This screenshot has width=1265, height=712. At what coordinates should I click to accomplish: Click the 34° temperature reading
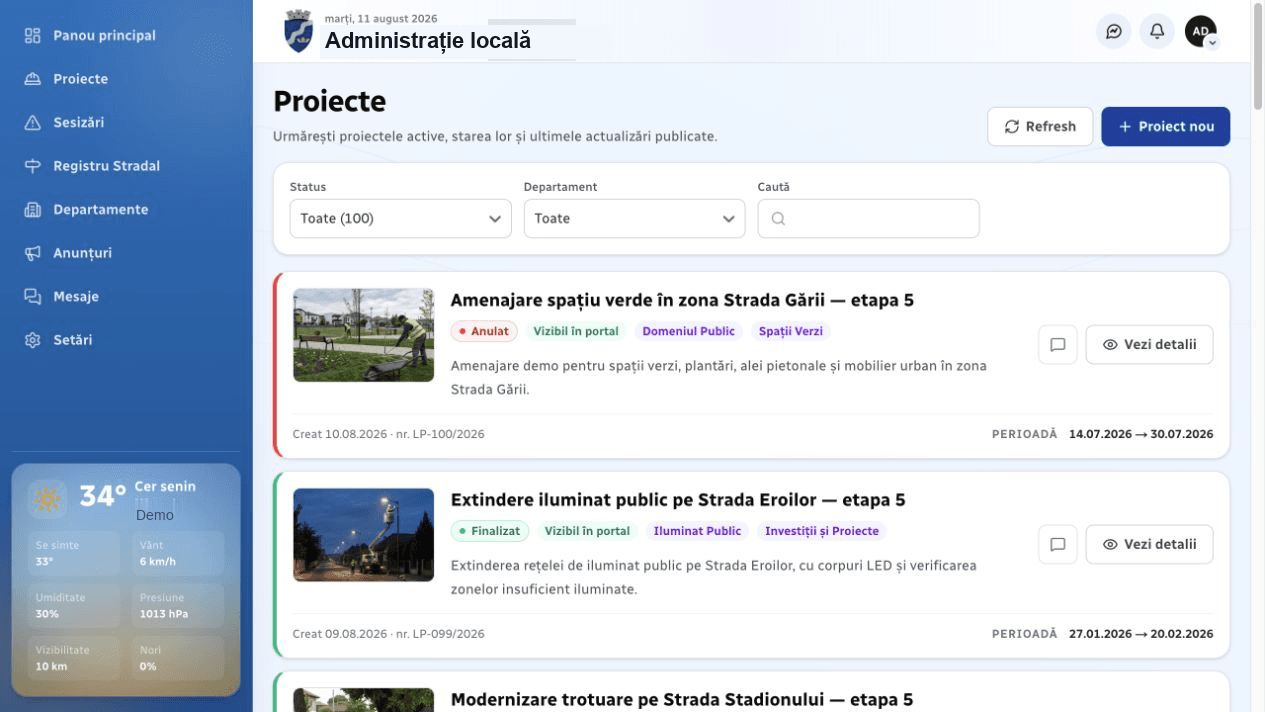point(103,496)
